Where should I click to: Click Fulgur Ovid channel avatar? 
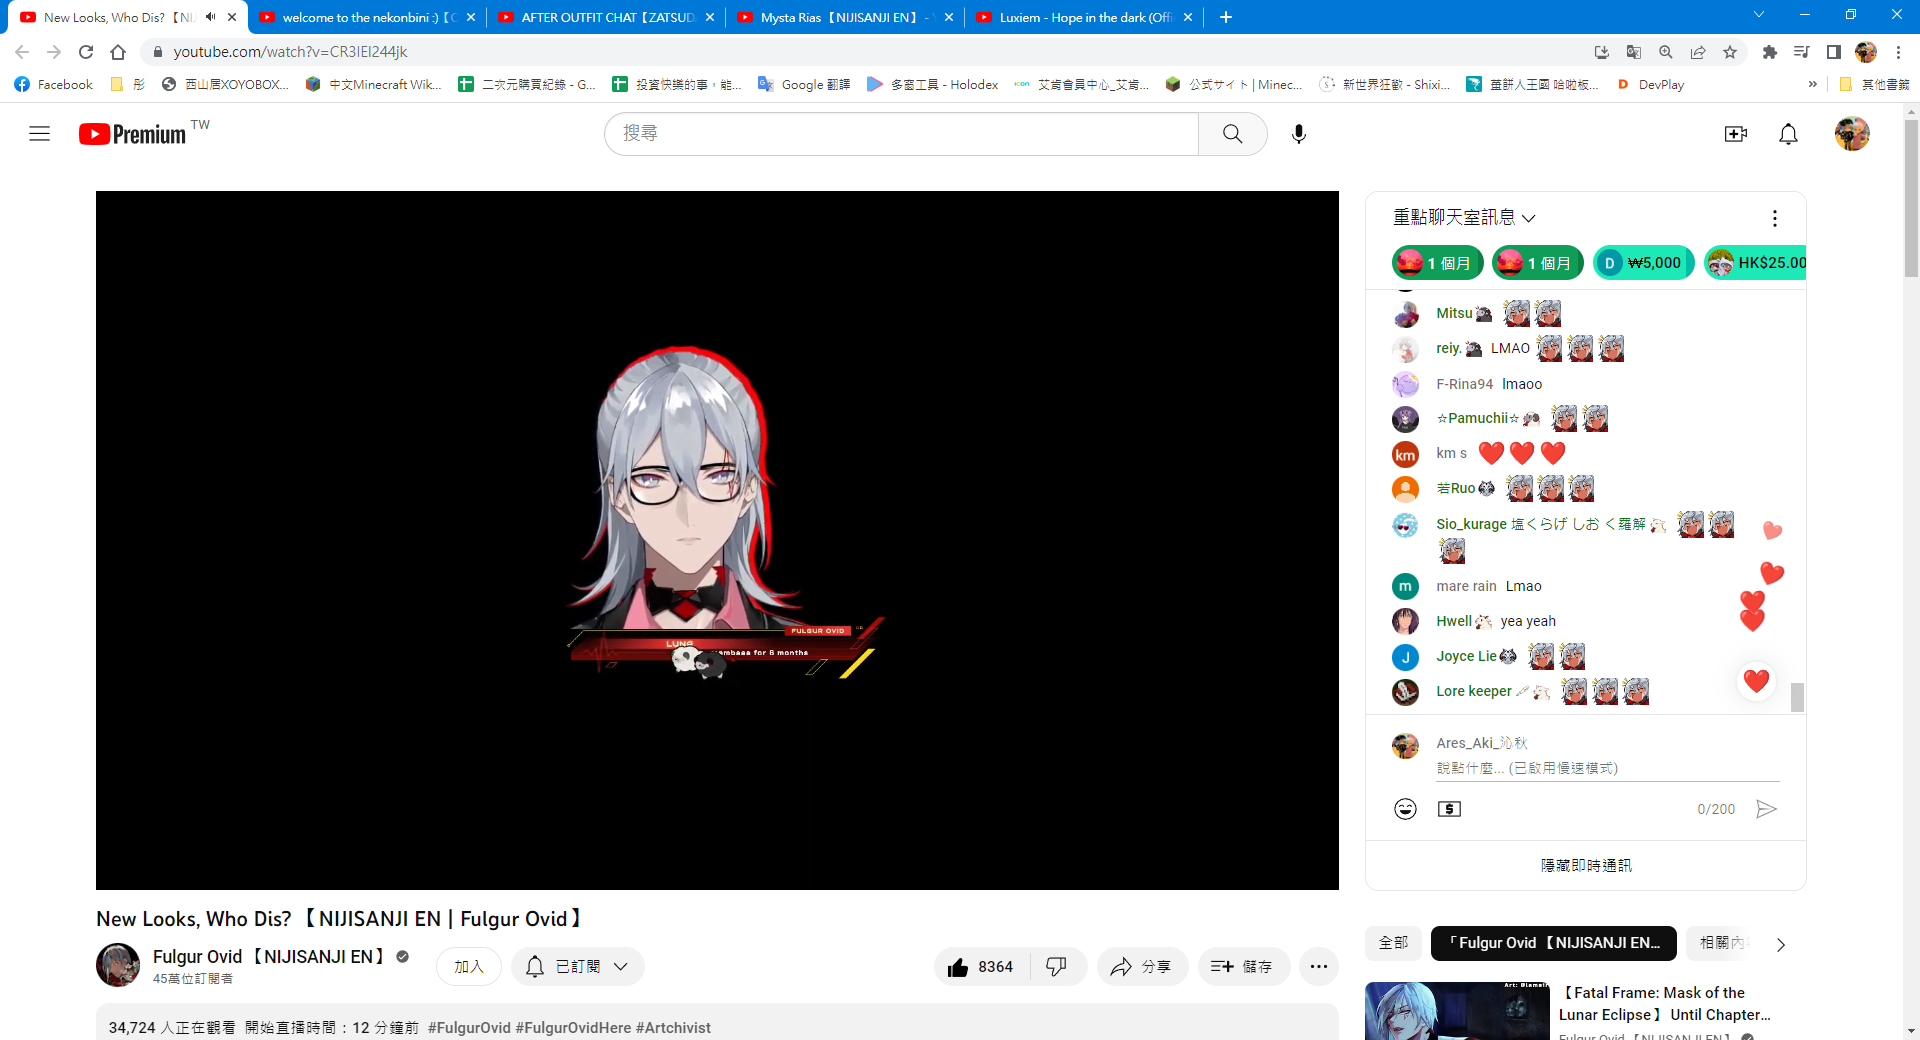pyautogui.click(x=118, y=965)
